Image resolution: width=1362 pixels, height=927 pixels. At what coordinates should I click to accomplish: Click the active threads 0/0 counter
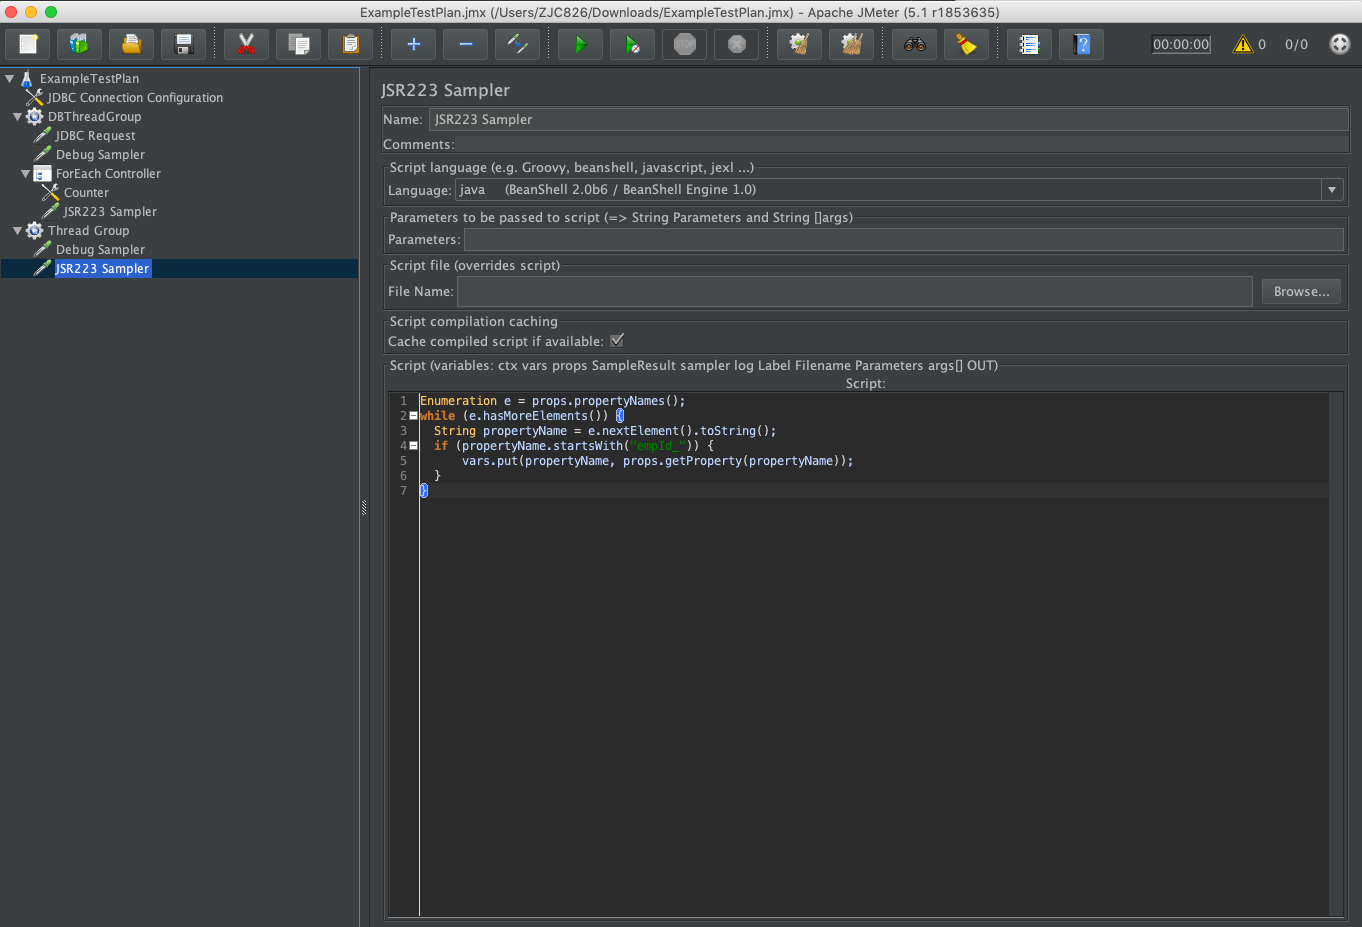click(x=1296, y=44)
